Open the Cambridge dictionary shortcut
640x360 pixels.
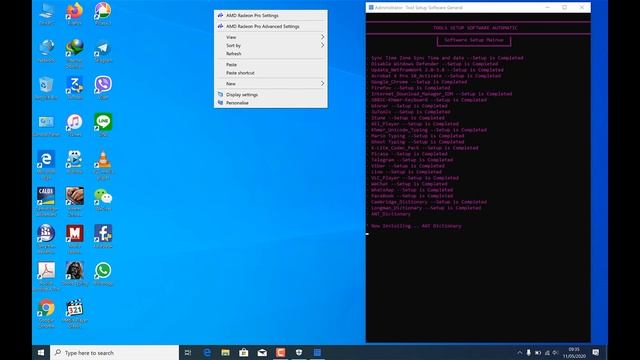(x=46, y=202)
